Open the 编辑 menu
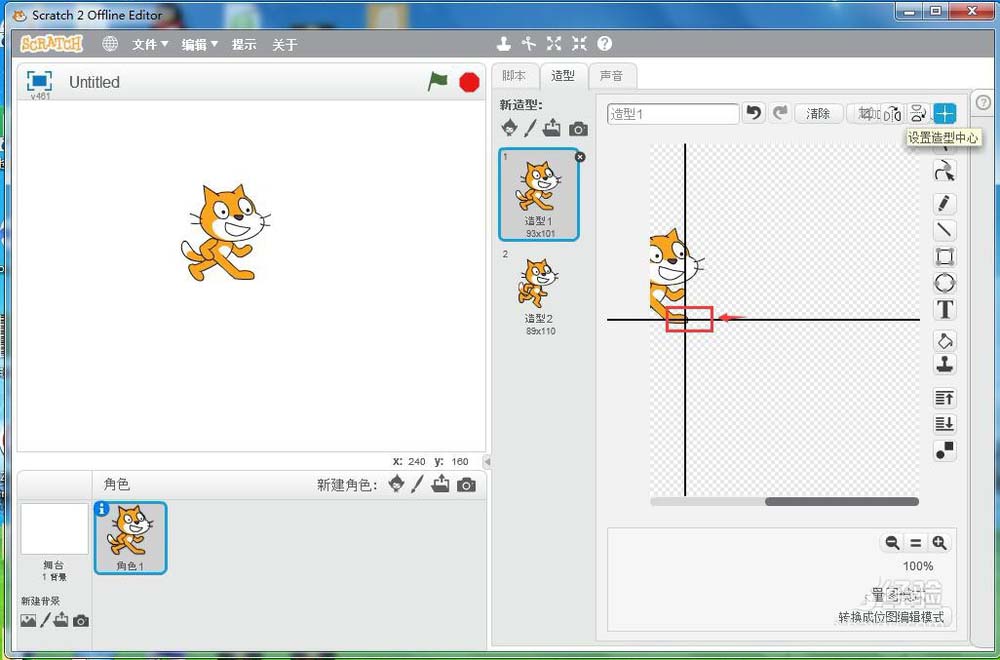The width and height of the screenshot is (1000, 660). click(199, 44)
